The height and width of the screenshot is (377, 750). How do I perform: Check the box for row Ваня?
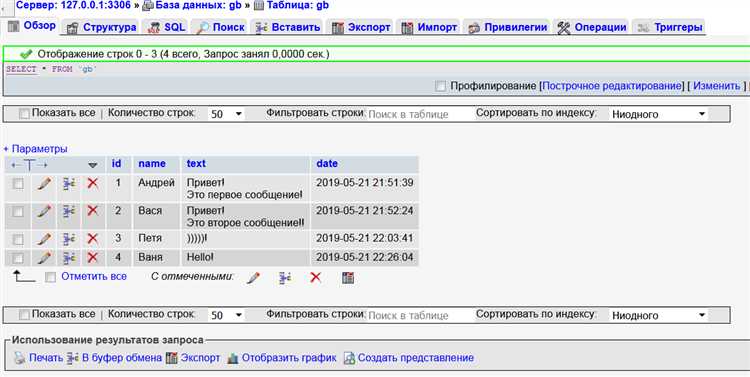click(18, 258)
